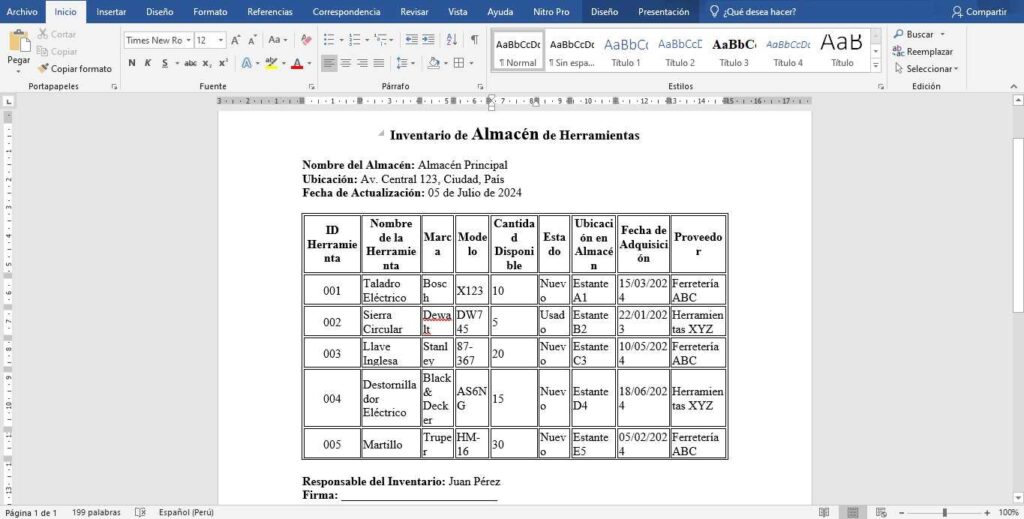Image resolution: width=1024 pixels, height=519 pixels.
Task: Toggle italic K formatting
Action: click(x=148, y=63)
